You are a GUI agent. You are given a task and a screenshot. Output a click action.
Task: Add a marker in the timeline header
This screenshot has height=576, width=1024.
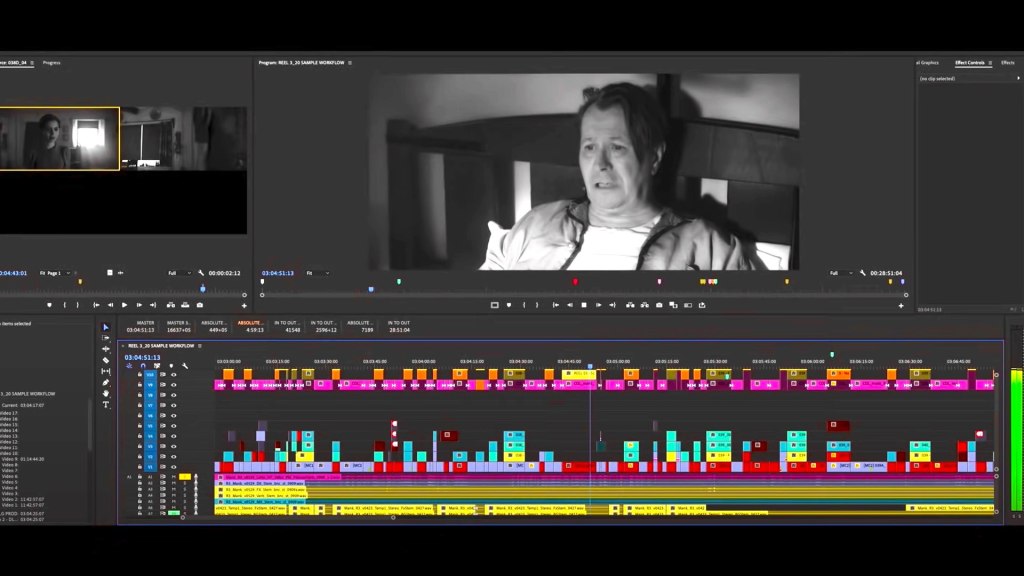(x=171, y=366)
